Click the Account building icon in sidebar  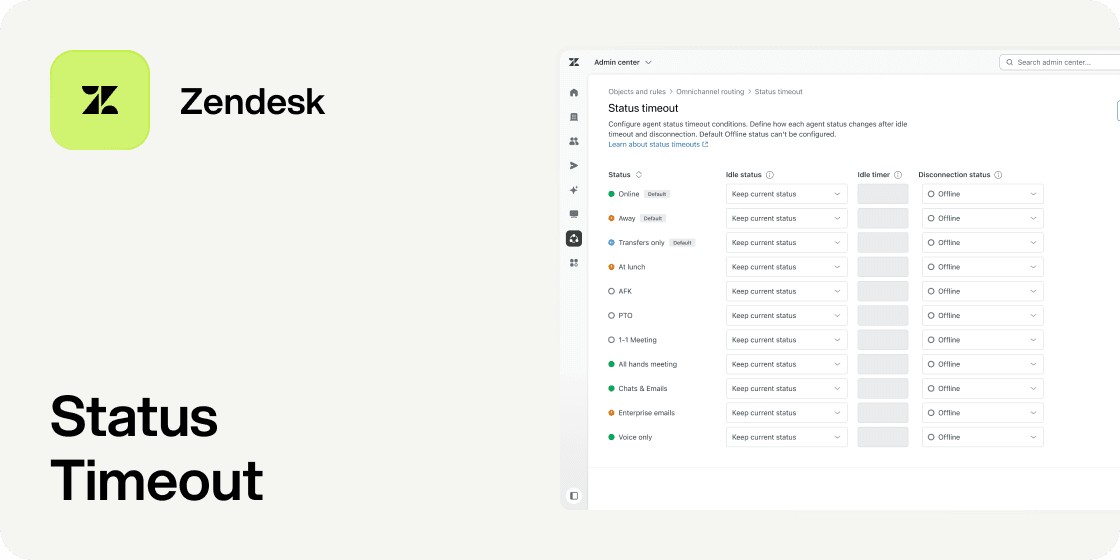(574, 117)
